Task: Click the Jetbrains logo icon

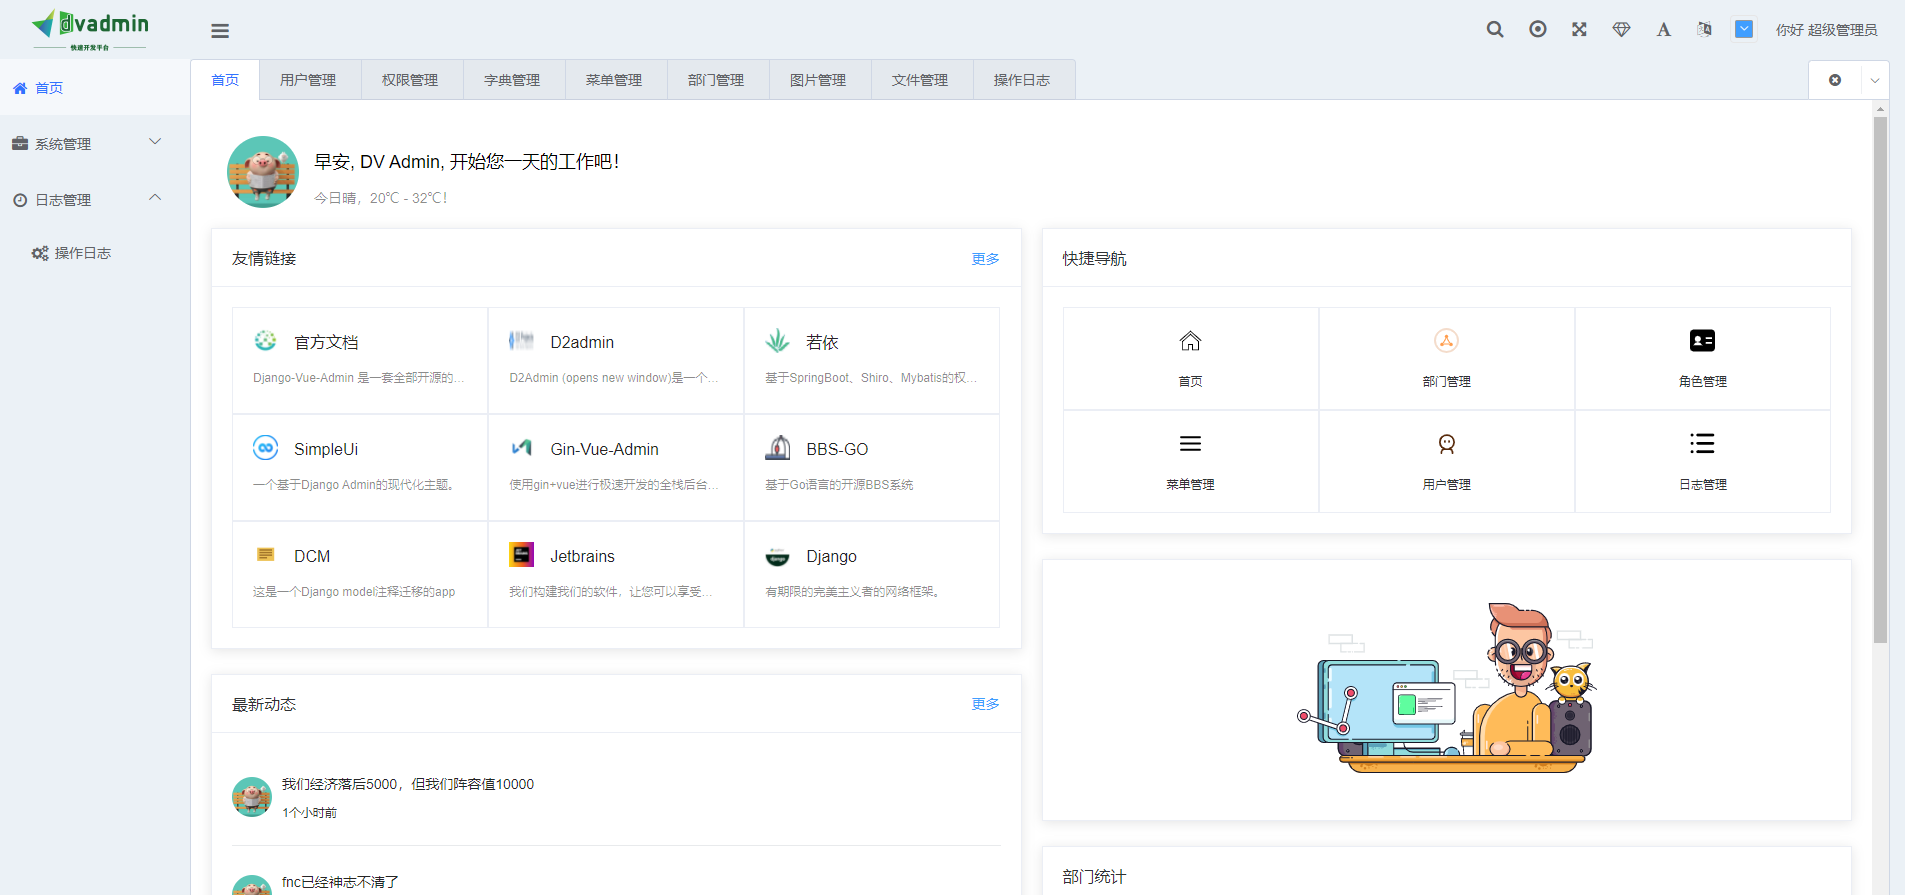Action: click(x=521, y=554)
